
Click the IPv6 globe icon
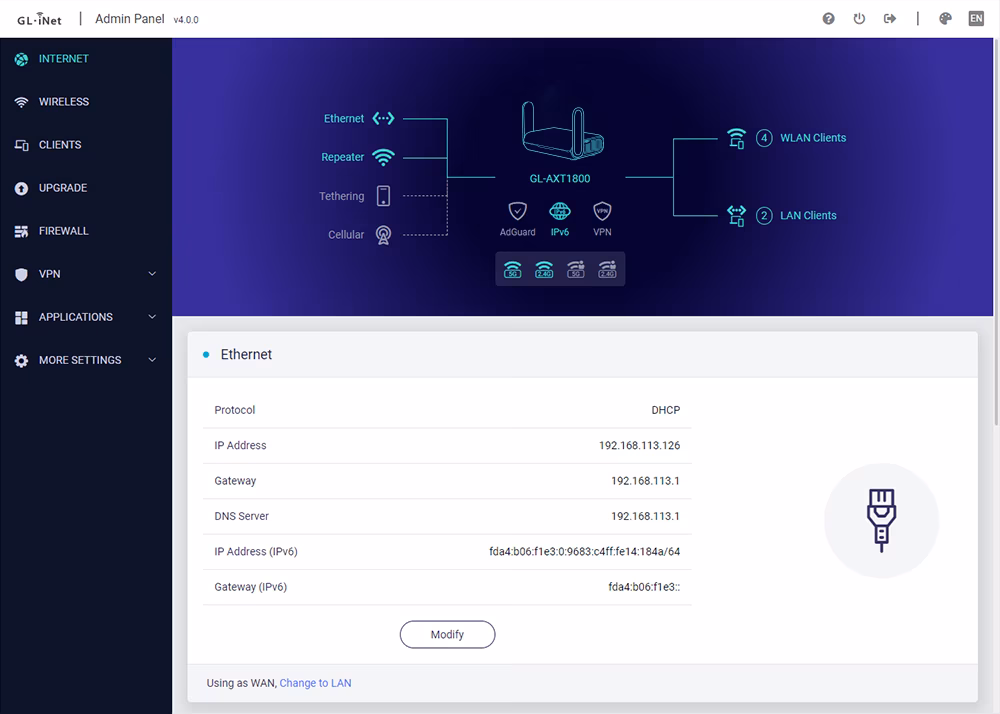(x=560, y=211)
